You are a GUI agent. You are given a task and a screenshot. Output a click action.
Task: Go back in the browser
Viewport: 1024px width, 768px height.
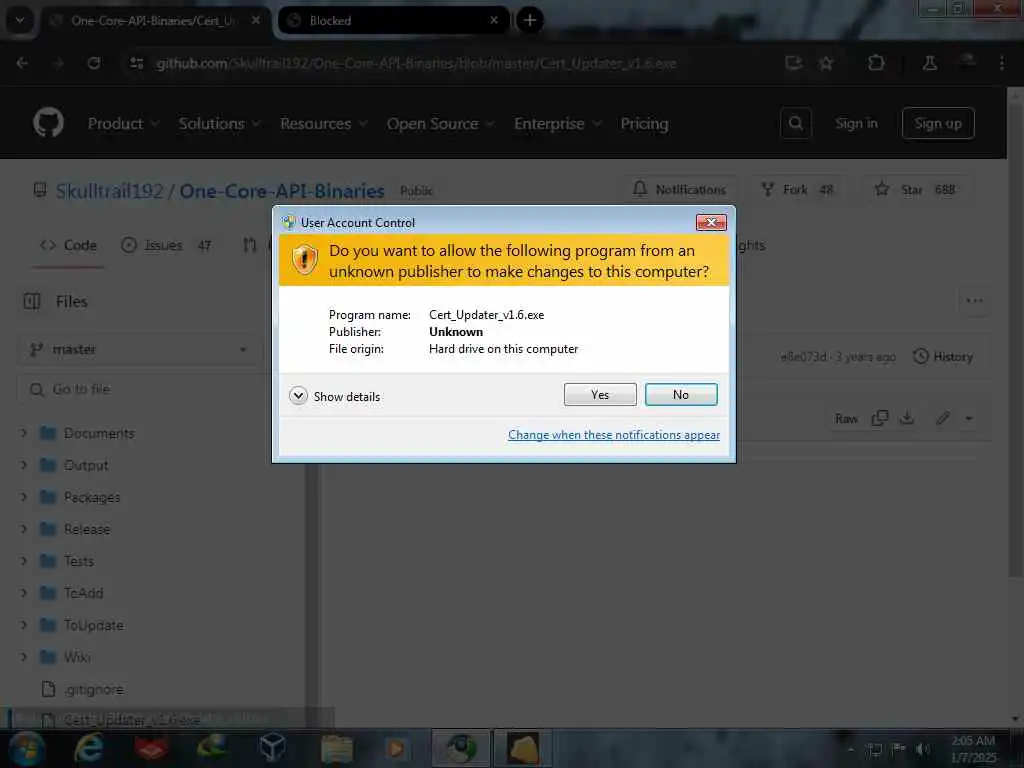coord(22,63)
